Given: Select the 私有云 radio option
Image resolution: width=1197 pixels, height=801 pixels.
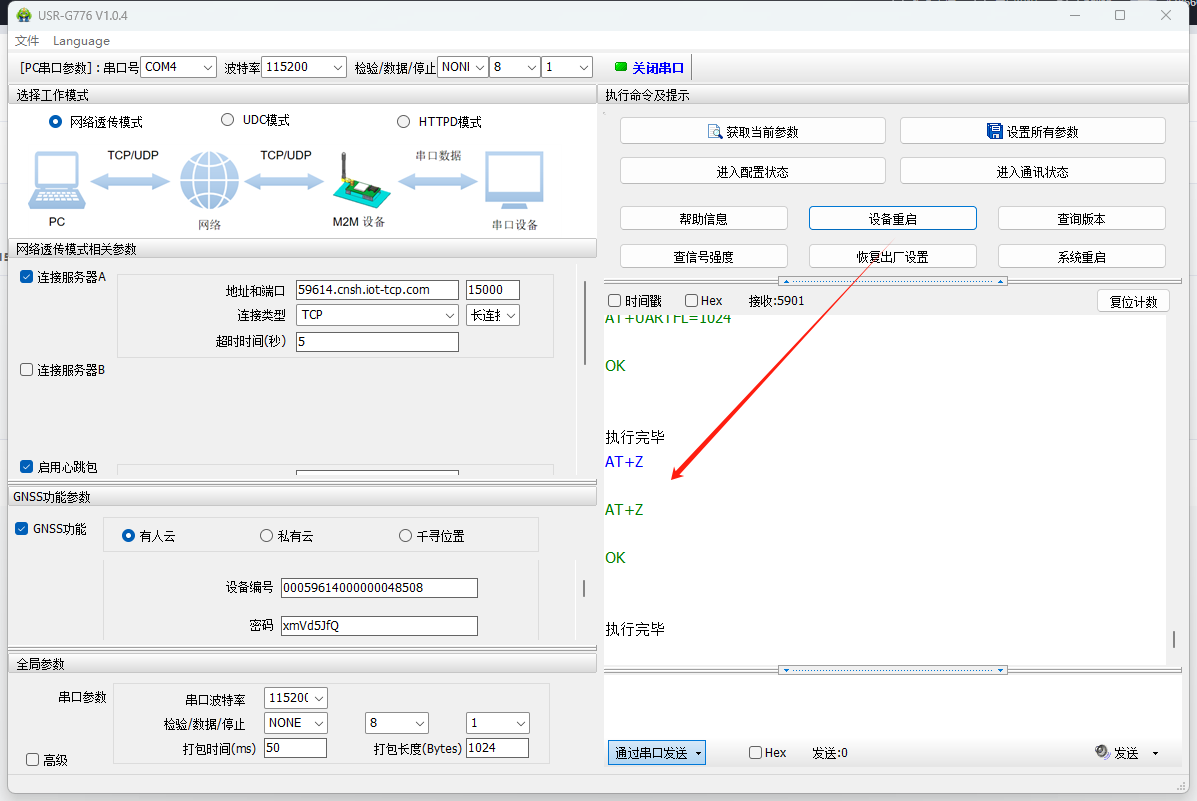Looking at the screenshot, I should pyautogui.click(x=267, y=536).
